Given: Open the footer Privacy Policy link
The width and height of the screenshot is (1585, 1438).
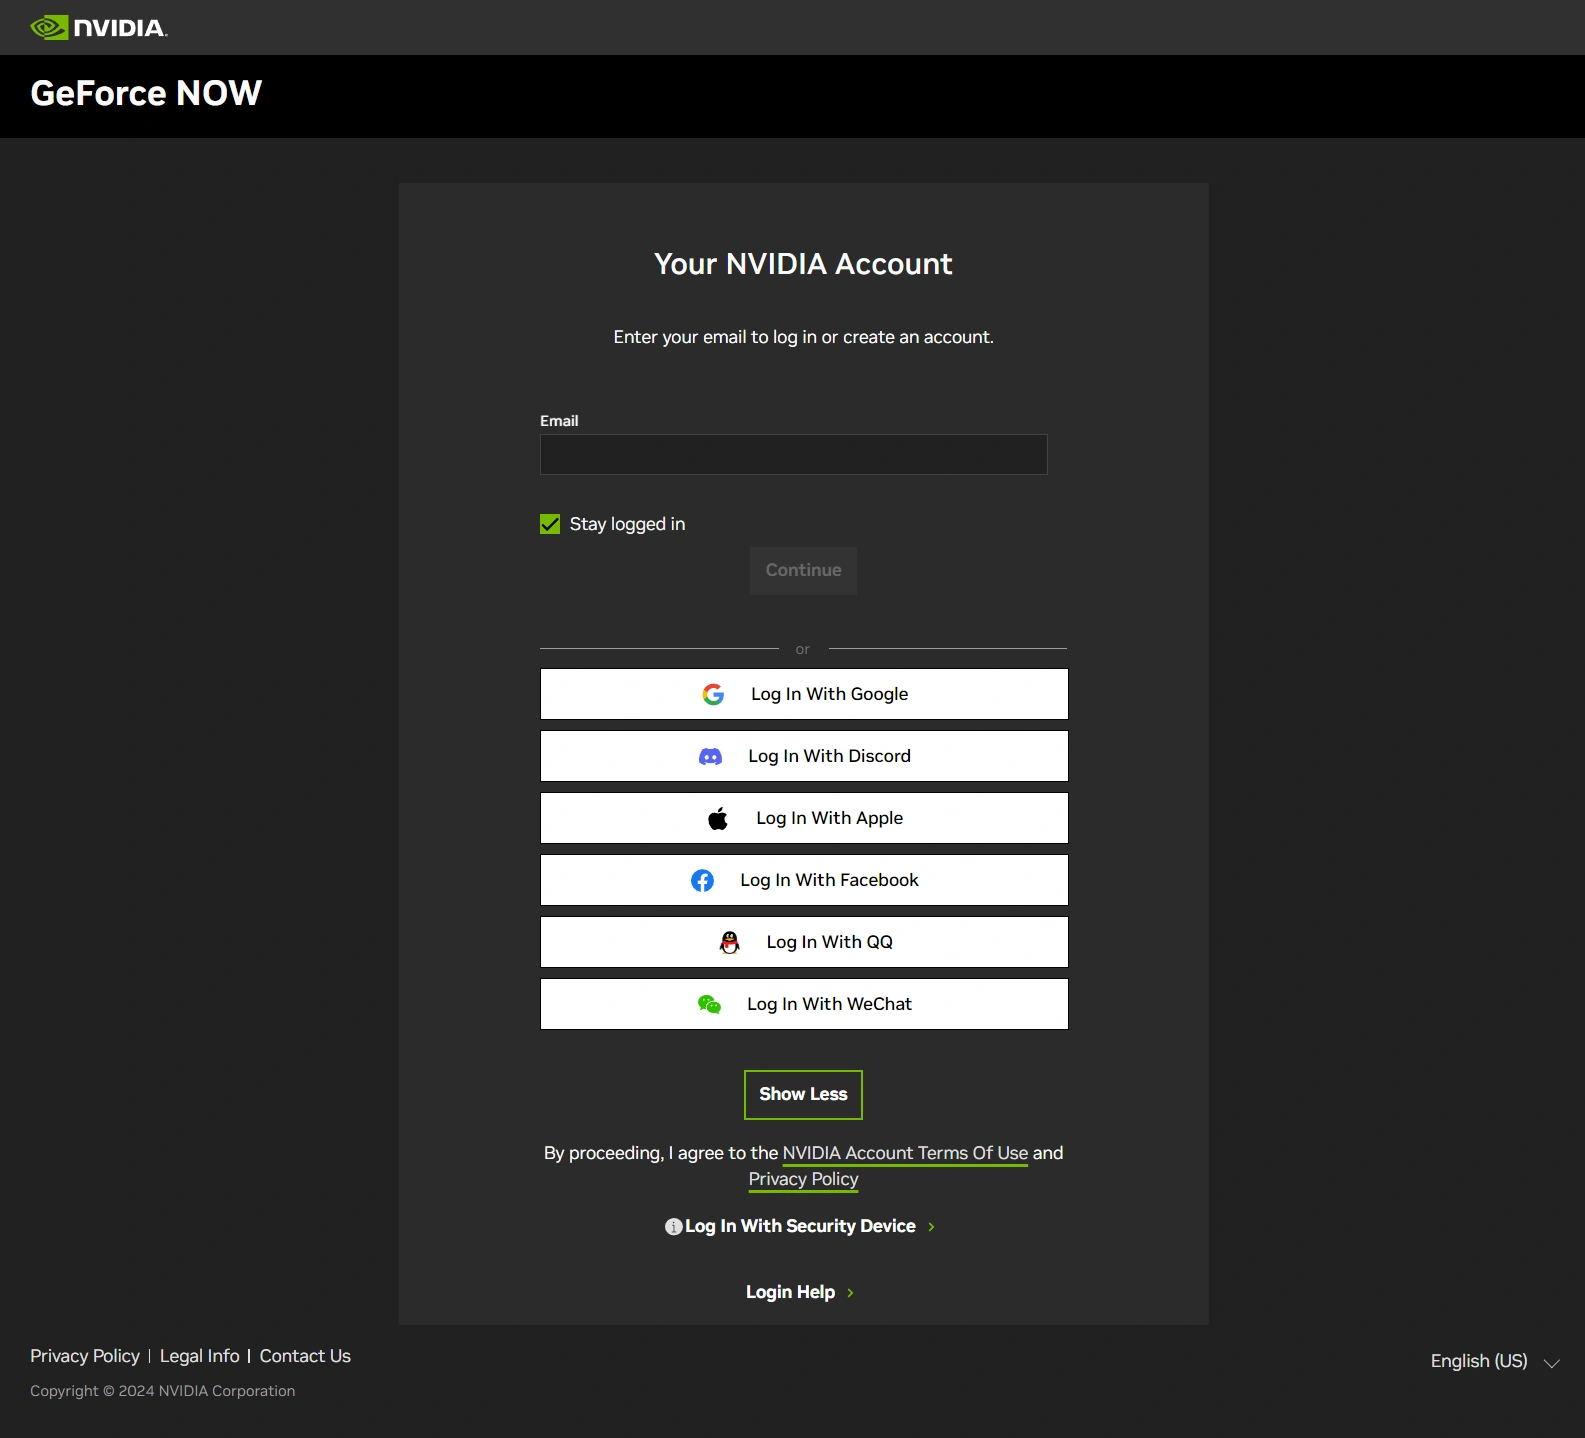Looking at the screenshot, I should (x=85, y=1356).
